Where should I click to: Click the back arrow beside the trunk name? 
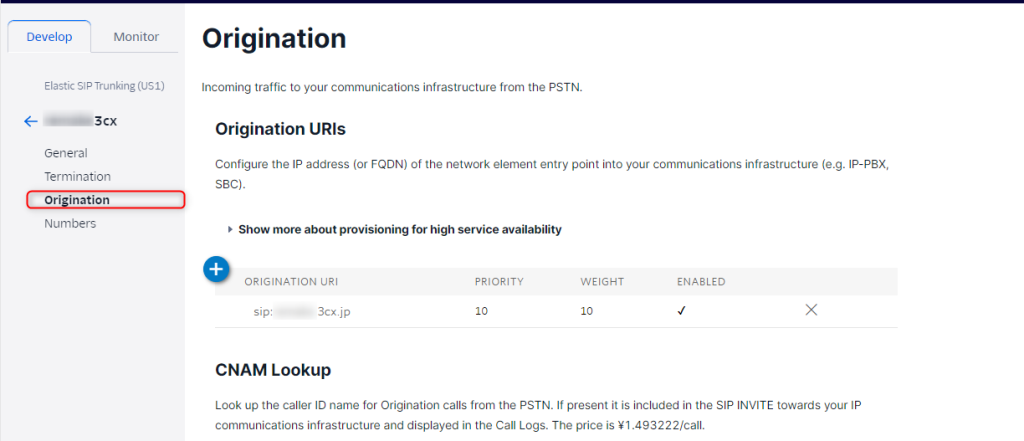pyautogui.click(x=31, y=121)
